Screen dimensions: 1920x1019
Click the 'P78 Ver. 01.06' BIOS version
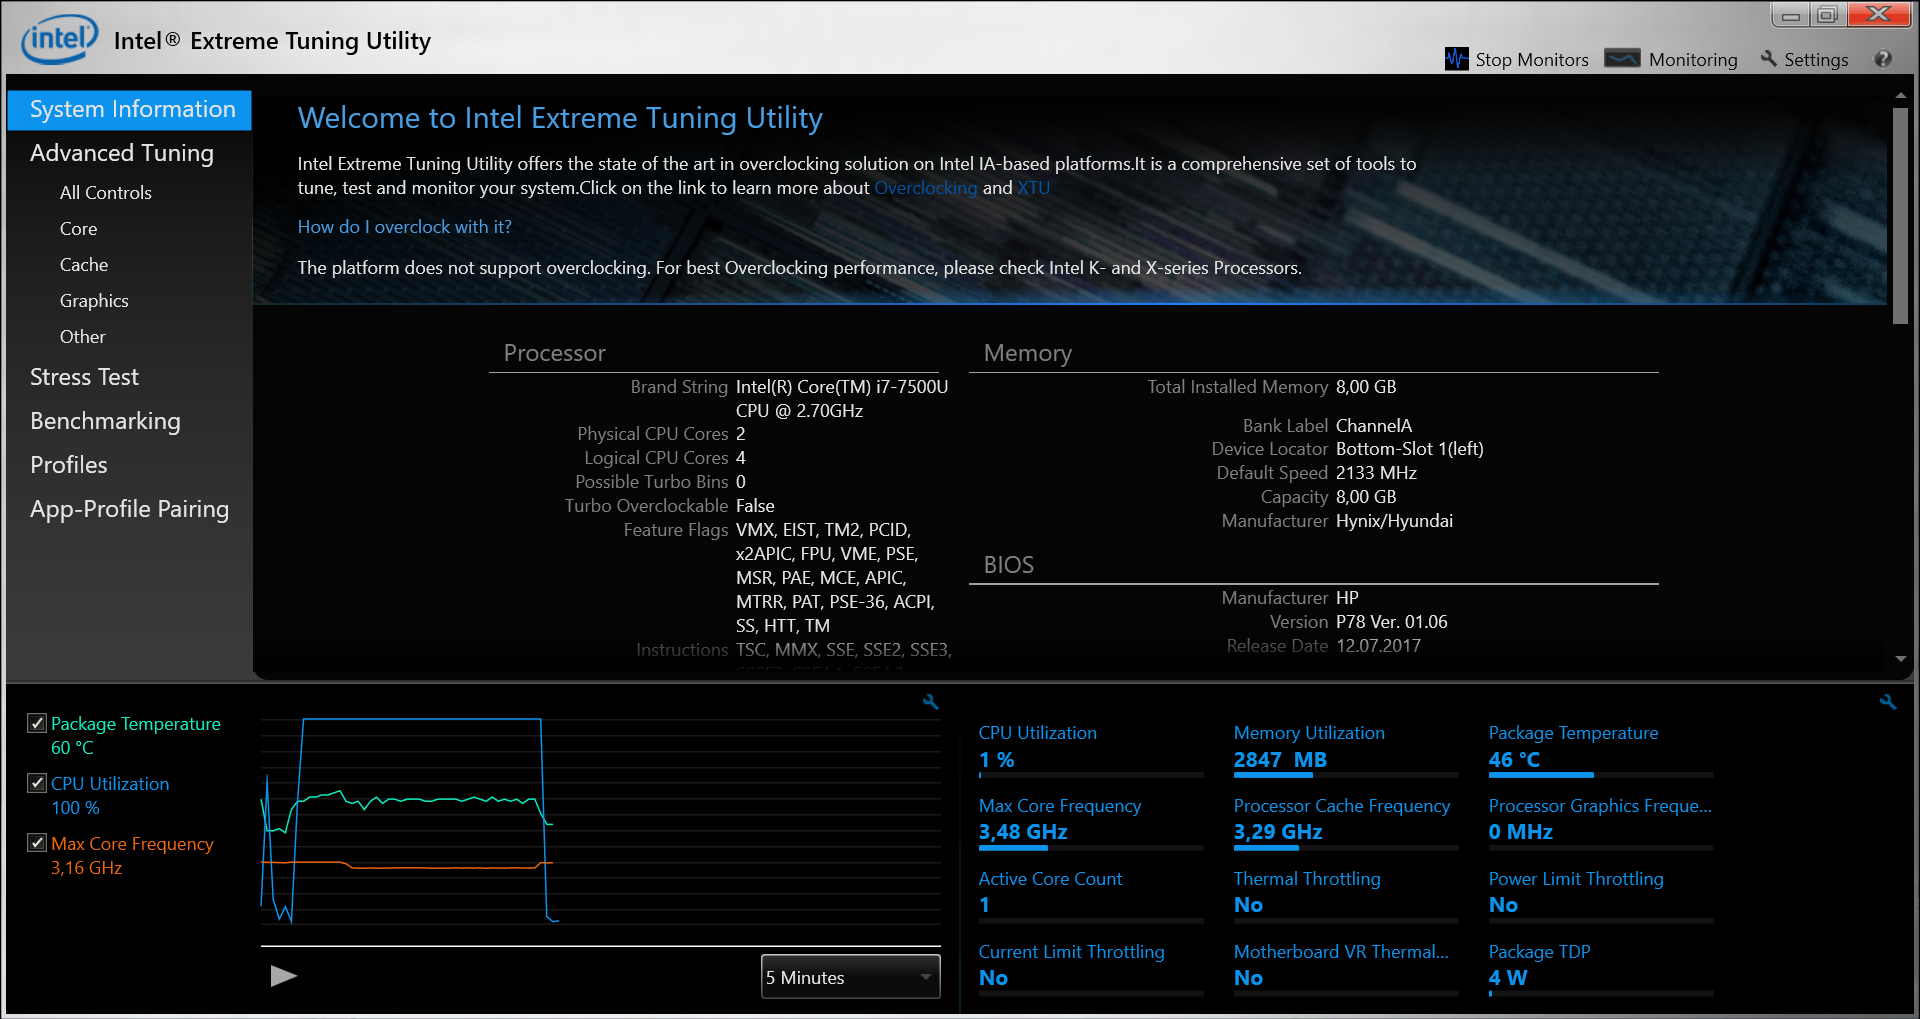[1391, 622]
